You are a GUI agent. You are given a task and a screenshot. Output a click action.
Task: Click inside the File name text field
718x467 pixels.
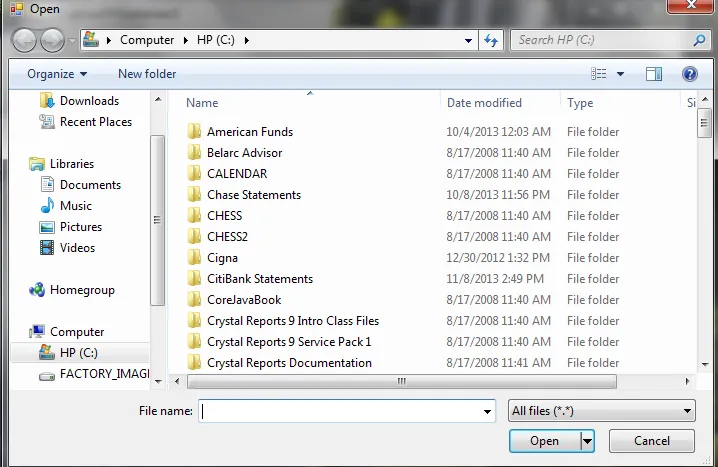(x=340, y=411)
